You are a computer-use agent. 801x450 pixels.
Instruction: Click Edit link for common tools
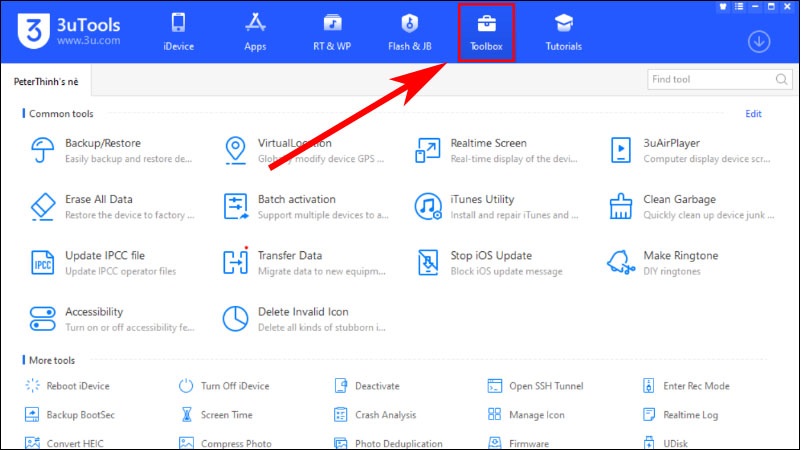(753, 114)
